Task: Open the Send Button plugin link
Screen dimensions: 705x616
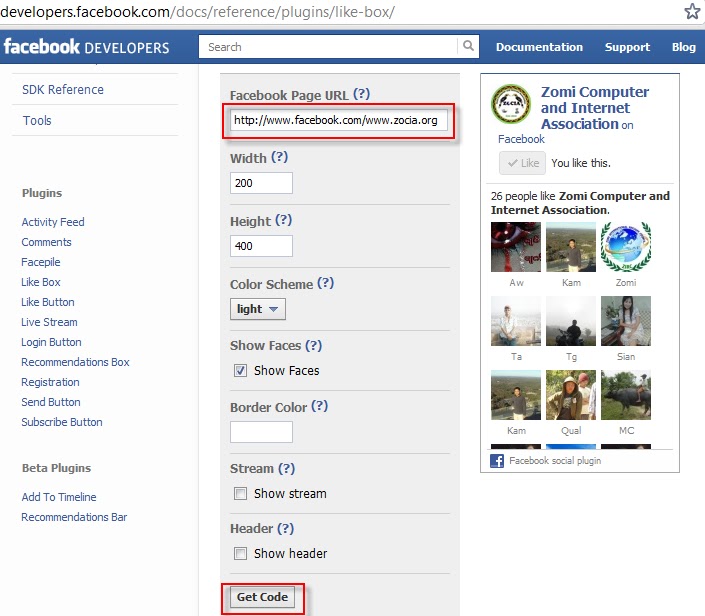Action: 51,402
